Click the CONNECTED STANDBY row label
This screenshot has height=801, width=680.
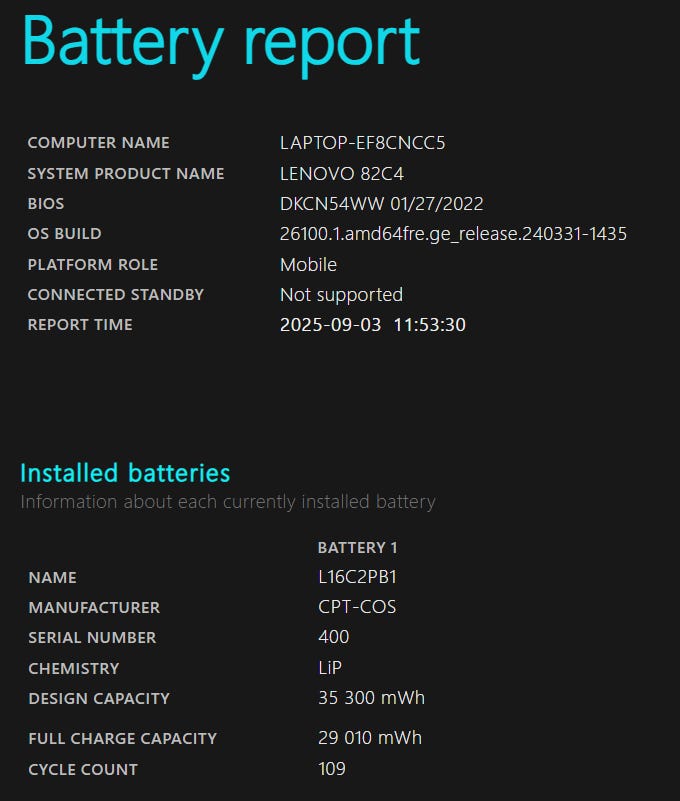pos(115,295)
